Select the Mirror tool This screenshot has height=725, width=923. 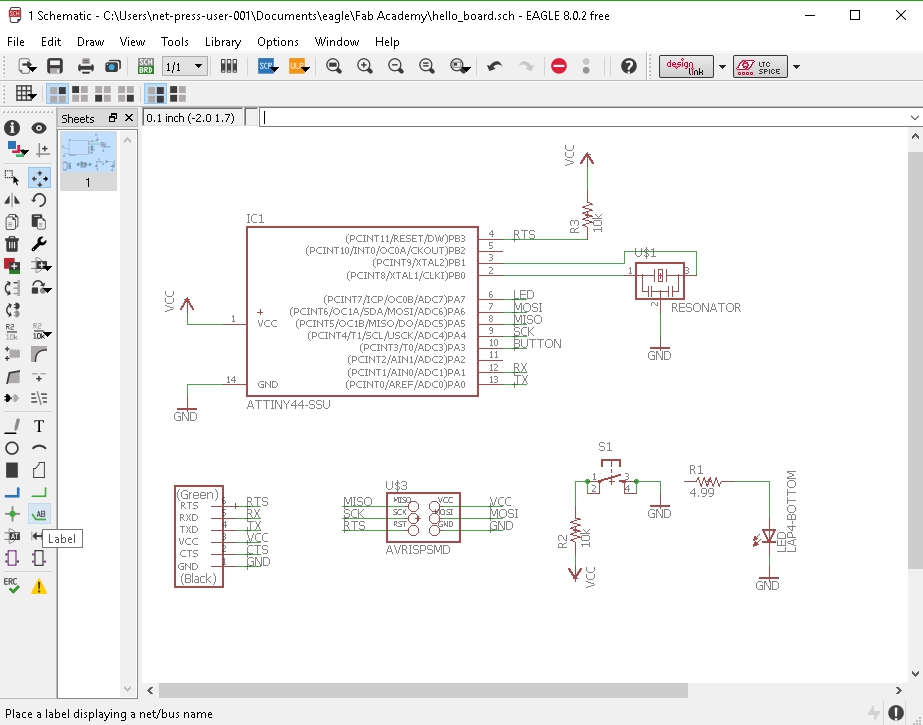12,200
